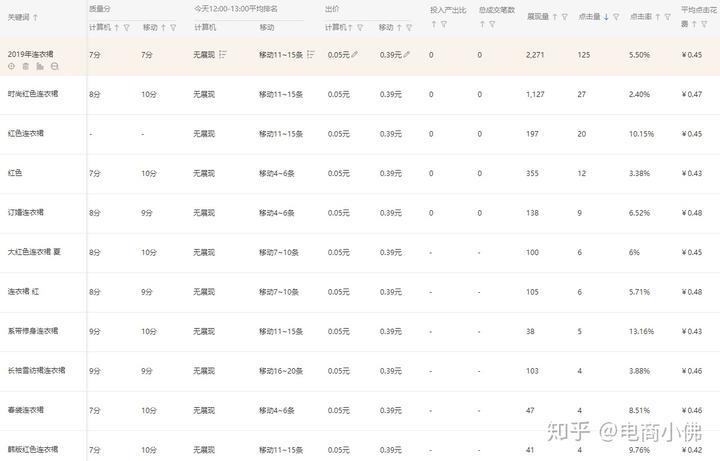
Task: Open ranking list icon beside 无展现 in first row
Action: pyautogui.click(x=222, y=54)
